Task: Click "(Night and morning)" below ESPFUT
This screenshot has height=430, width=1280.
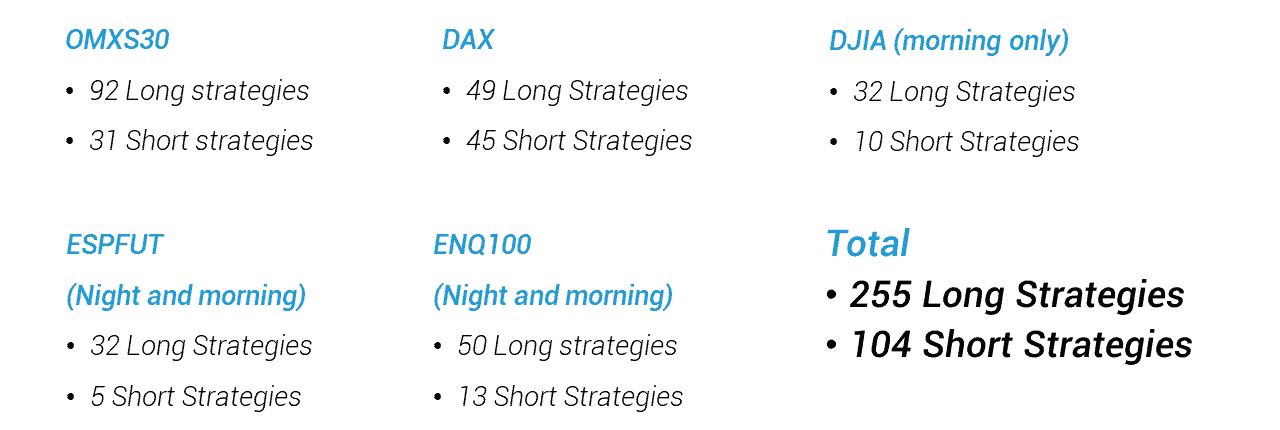Action: point(186,296)
